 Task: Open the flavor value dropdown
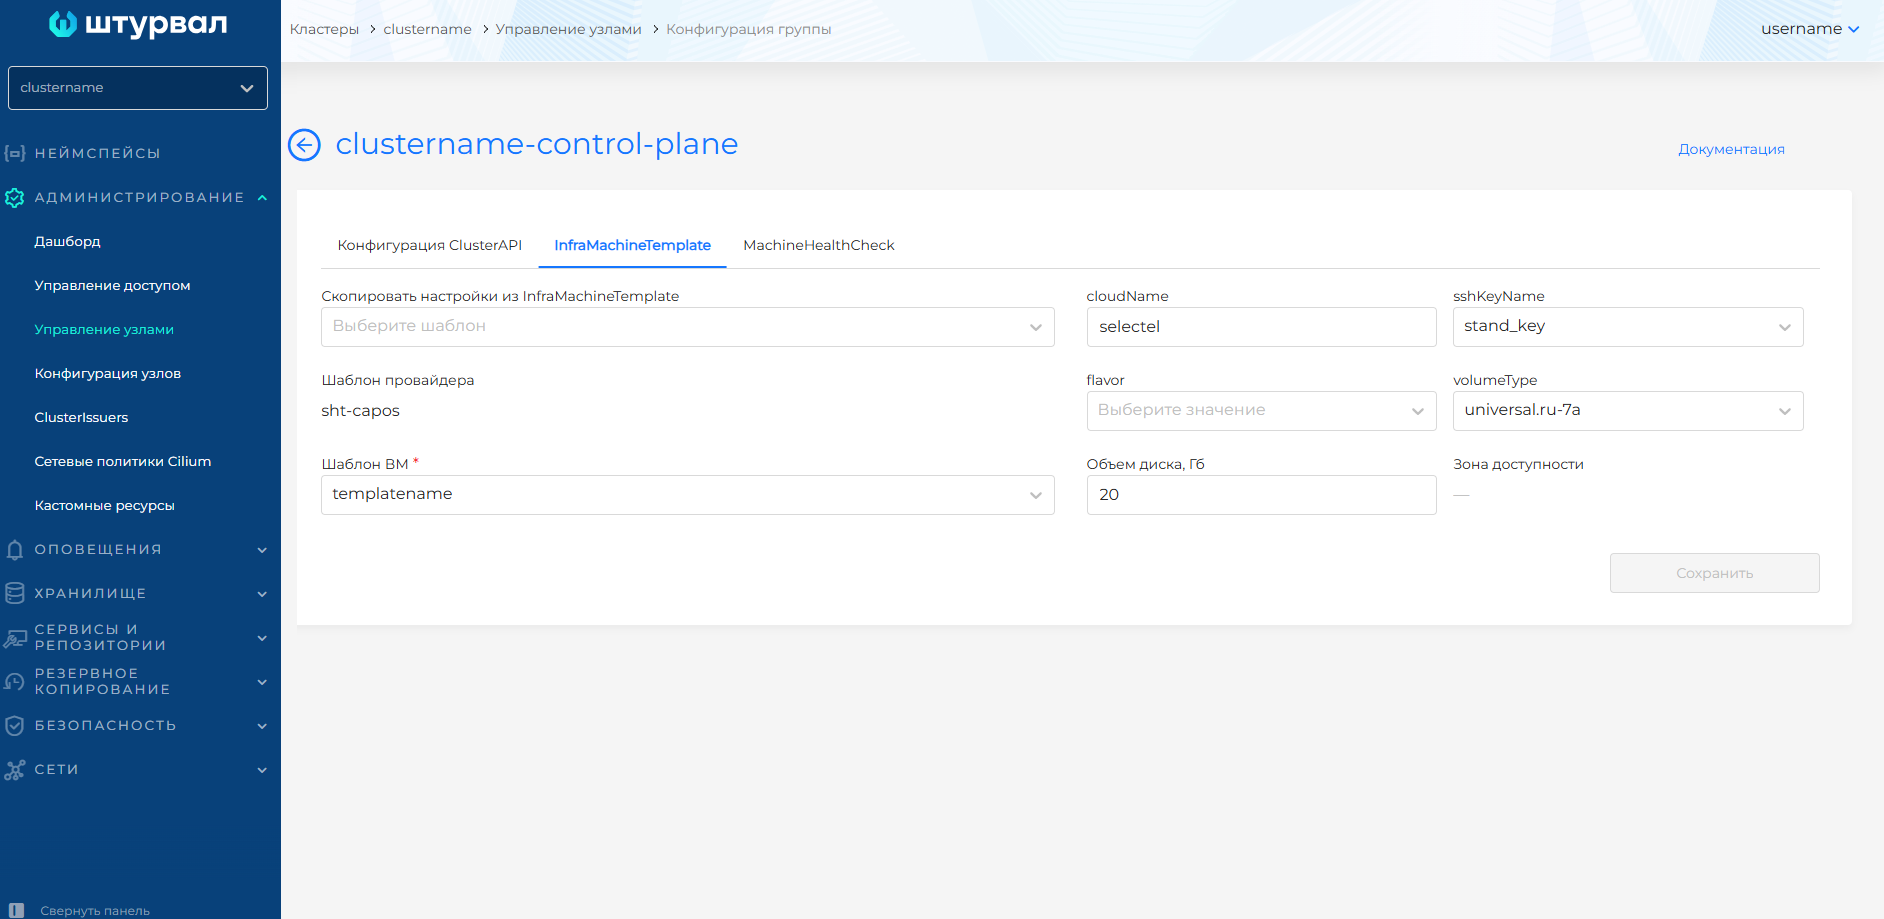point(1260,411)
